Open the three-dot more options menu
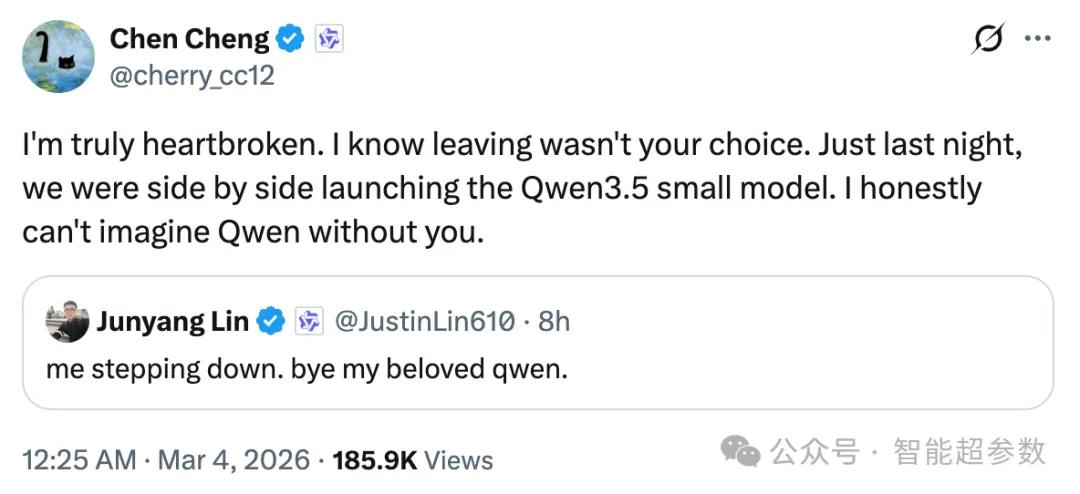Screen dimensions: 1080x494 (x=1037, y=39)
